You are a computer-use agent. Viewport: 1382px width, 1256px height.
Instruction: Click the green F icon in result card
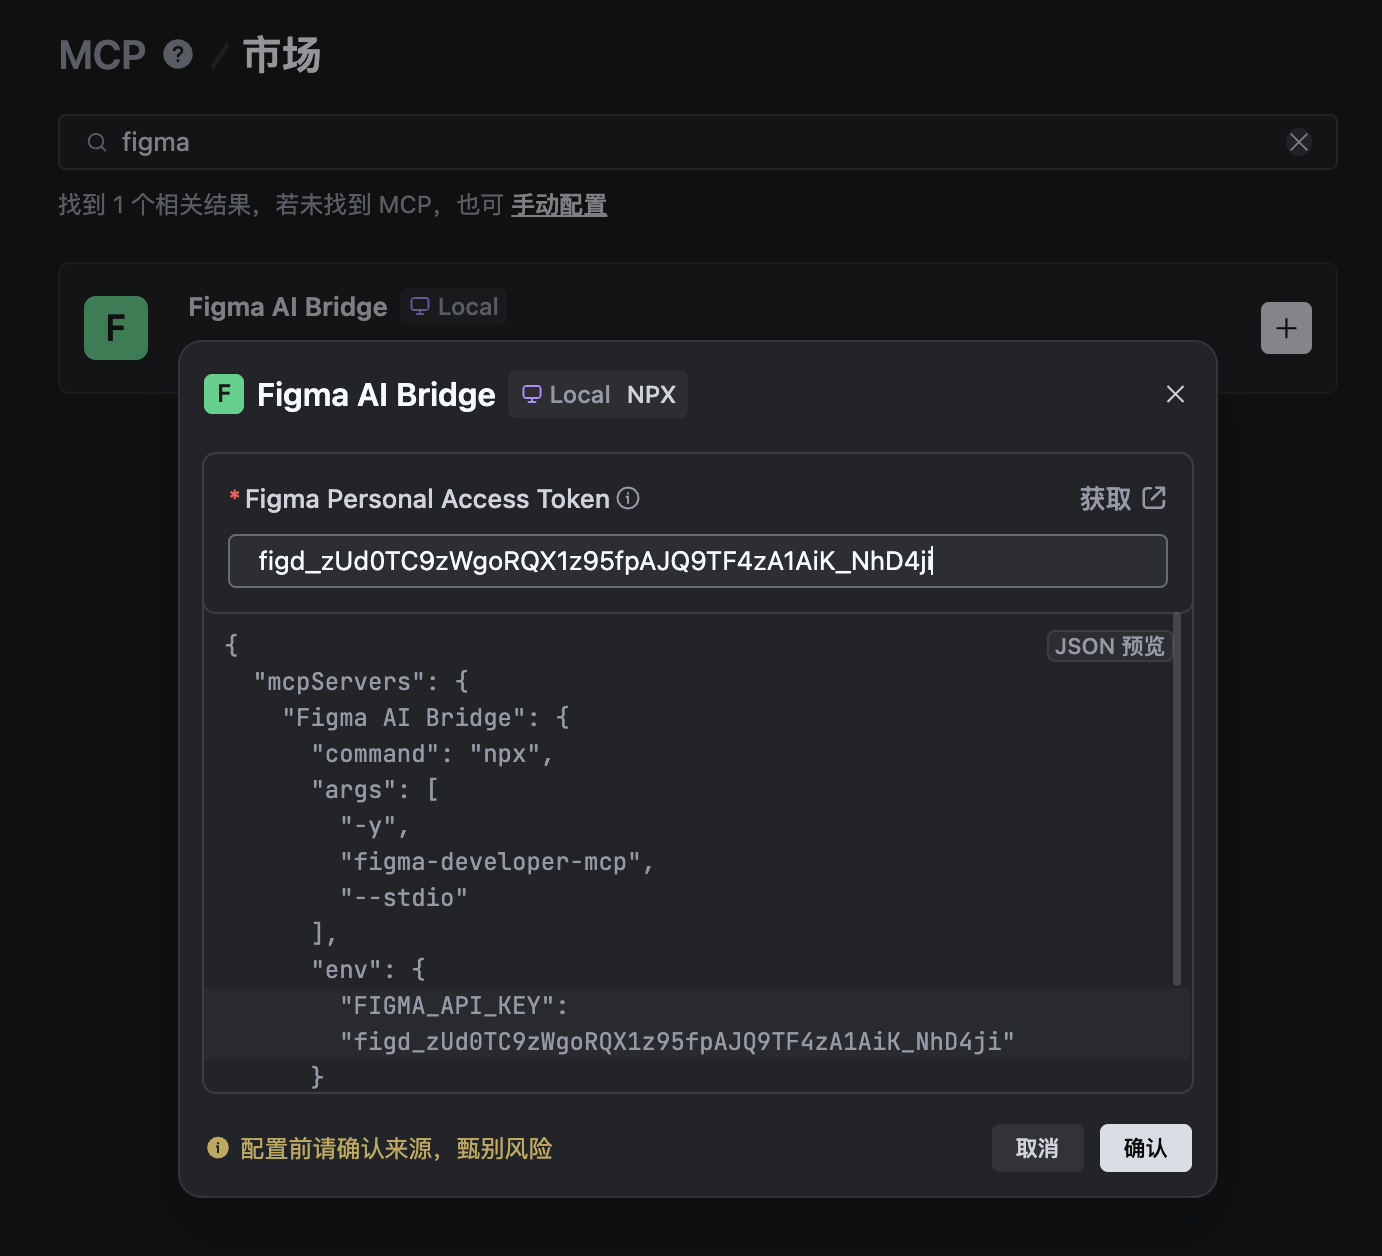point(116,328)
